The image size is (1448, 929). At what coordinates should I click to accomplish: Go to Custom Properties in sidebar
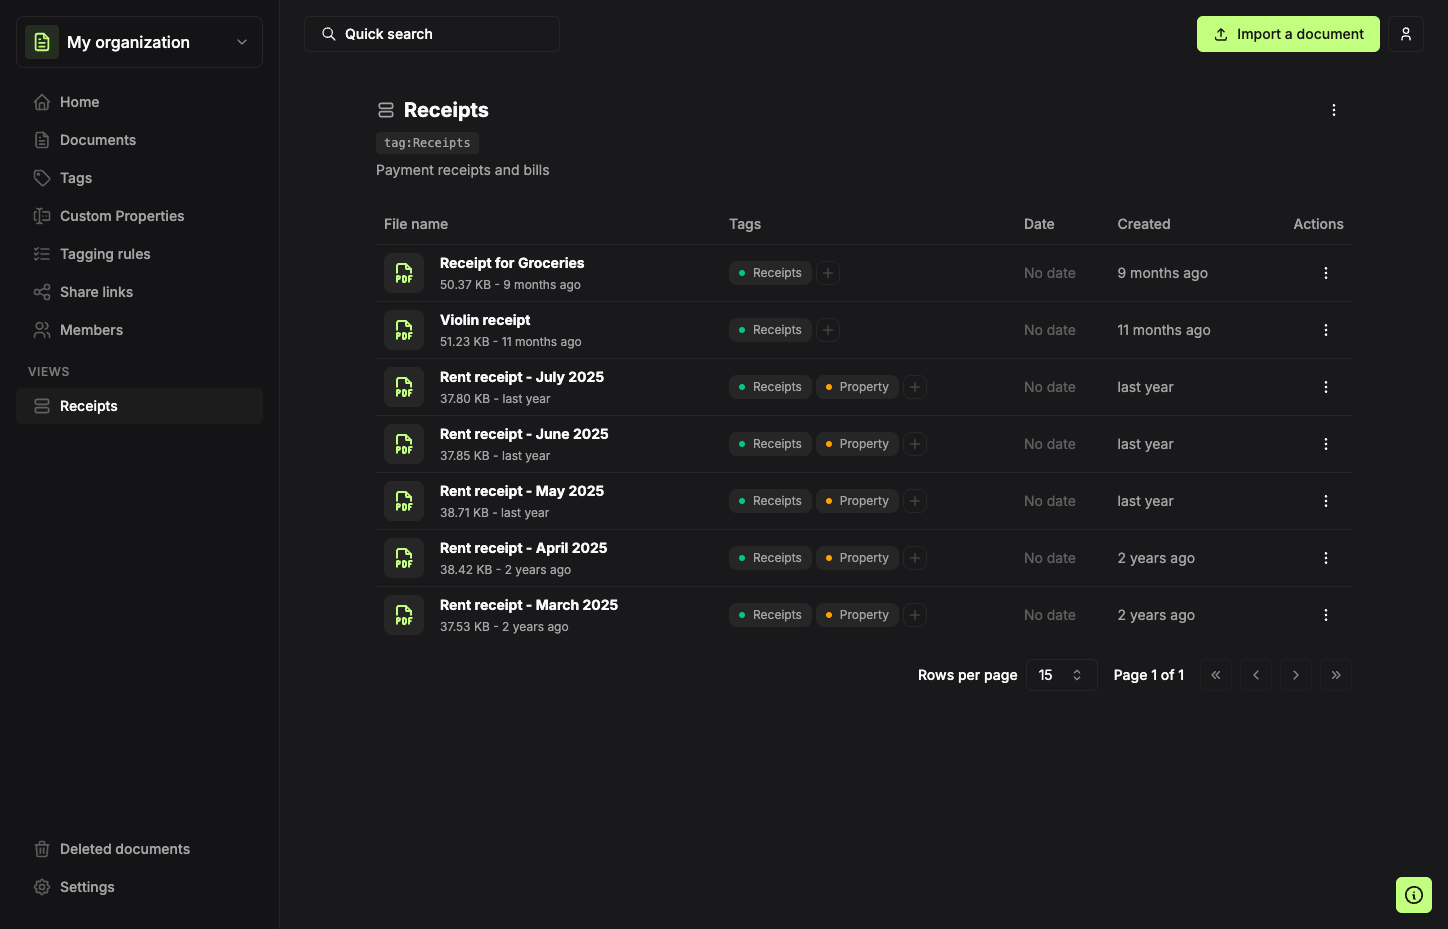pos(122,216)
